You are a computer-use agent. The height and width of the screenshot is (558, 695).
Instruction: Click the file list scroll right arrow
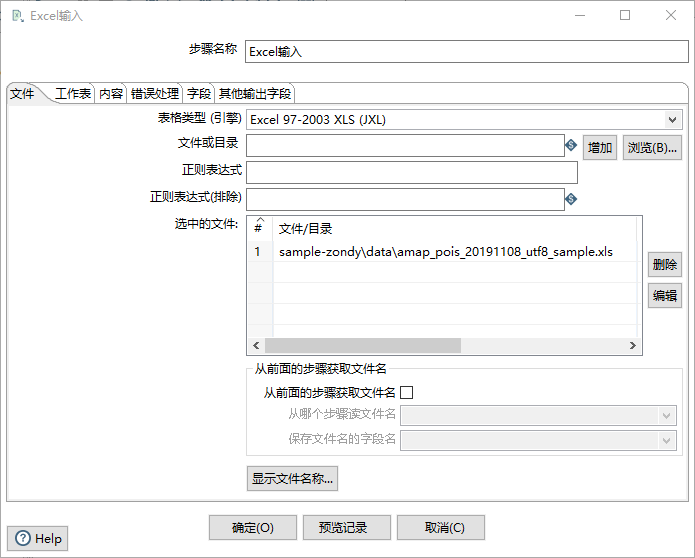633,345
